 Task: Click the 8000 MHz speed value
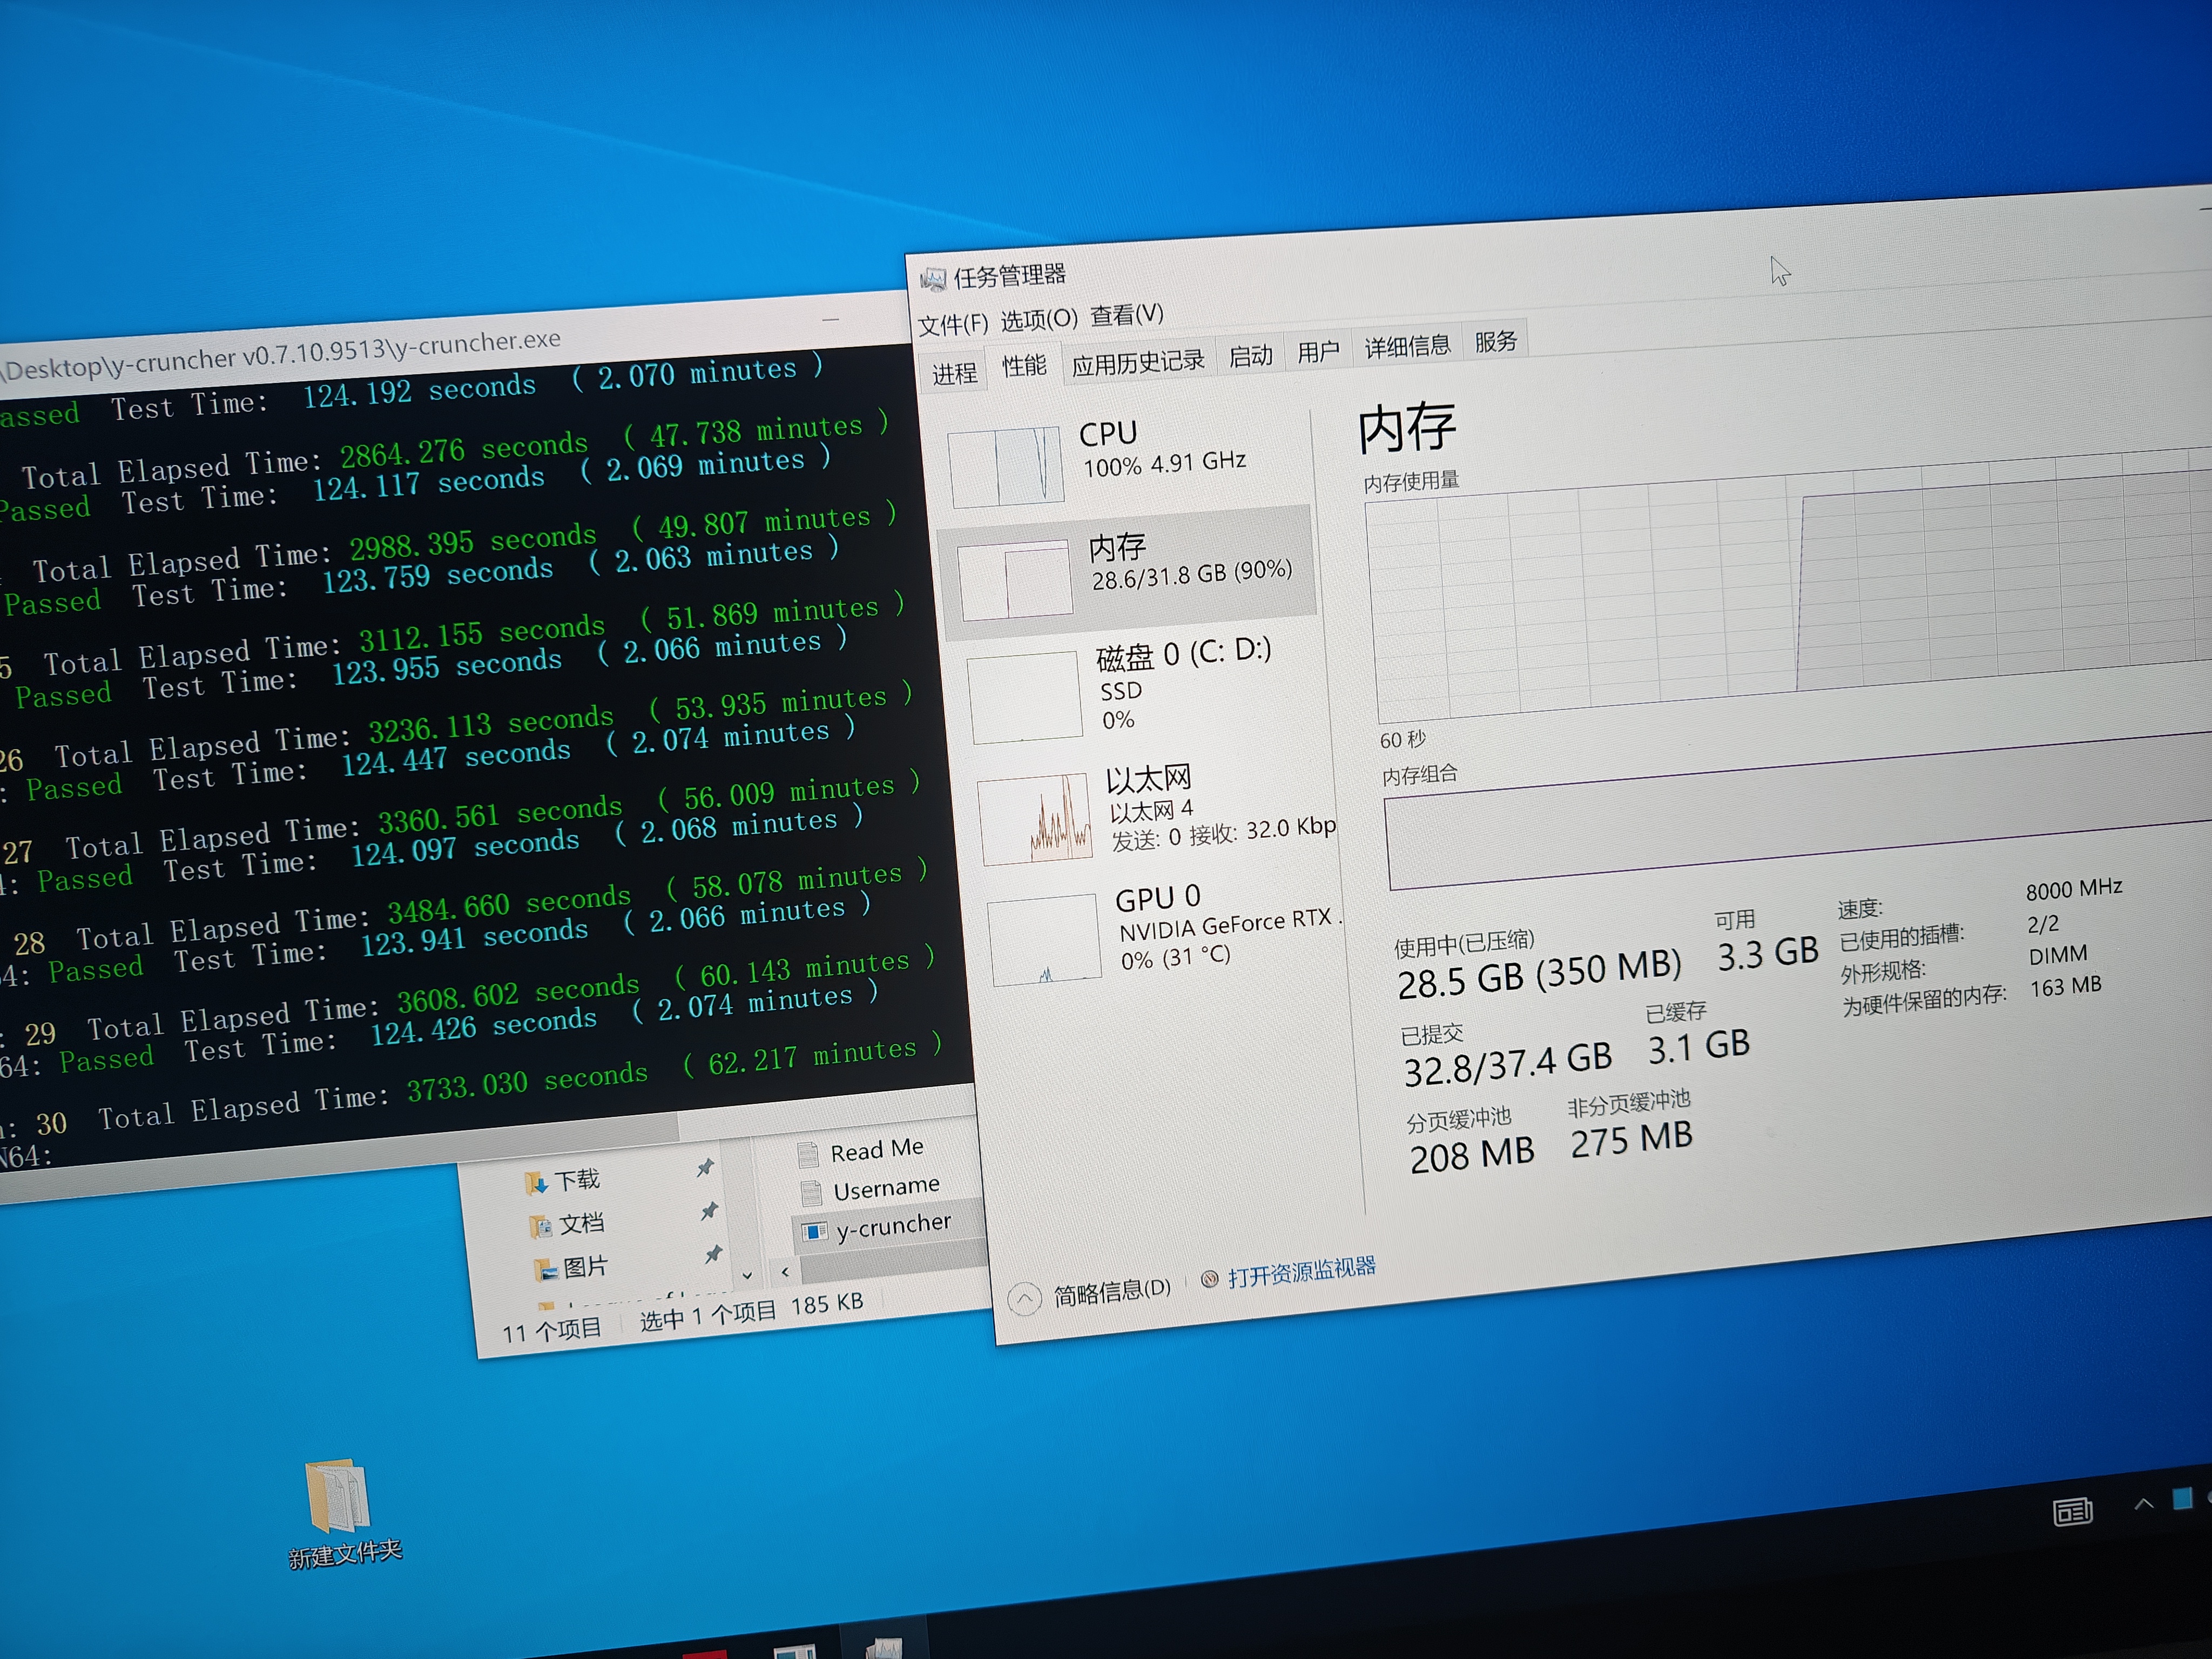(2074, 889)
